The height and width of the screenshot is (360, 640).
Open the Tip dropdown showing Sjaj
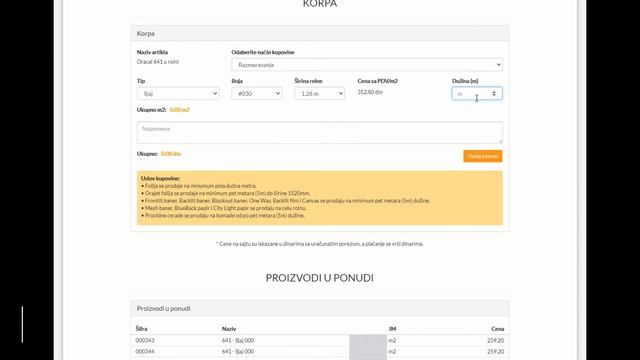point(178,93)
